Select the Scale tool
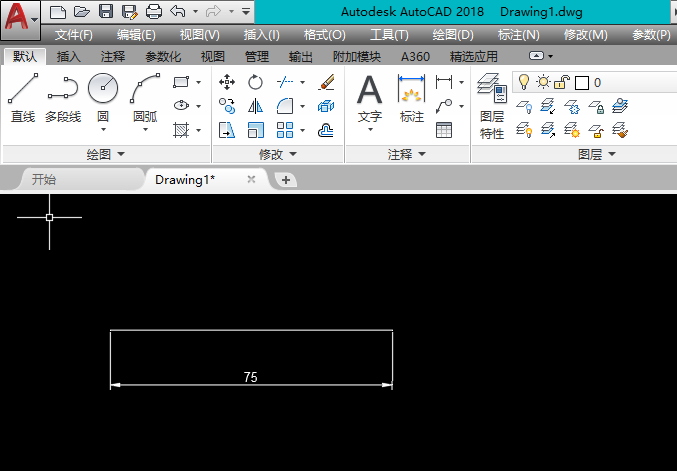The width and height of the screenshot is (677, 471). tap(256, 130)
